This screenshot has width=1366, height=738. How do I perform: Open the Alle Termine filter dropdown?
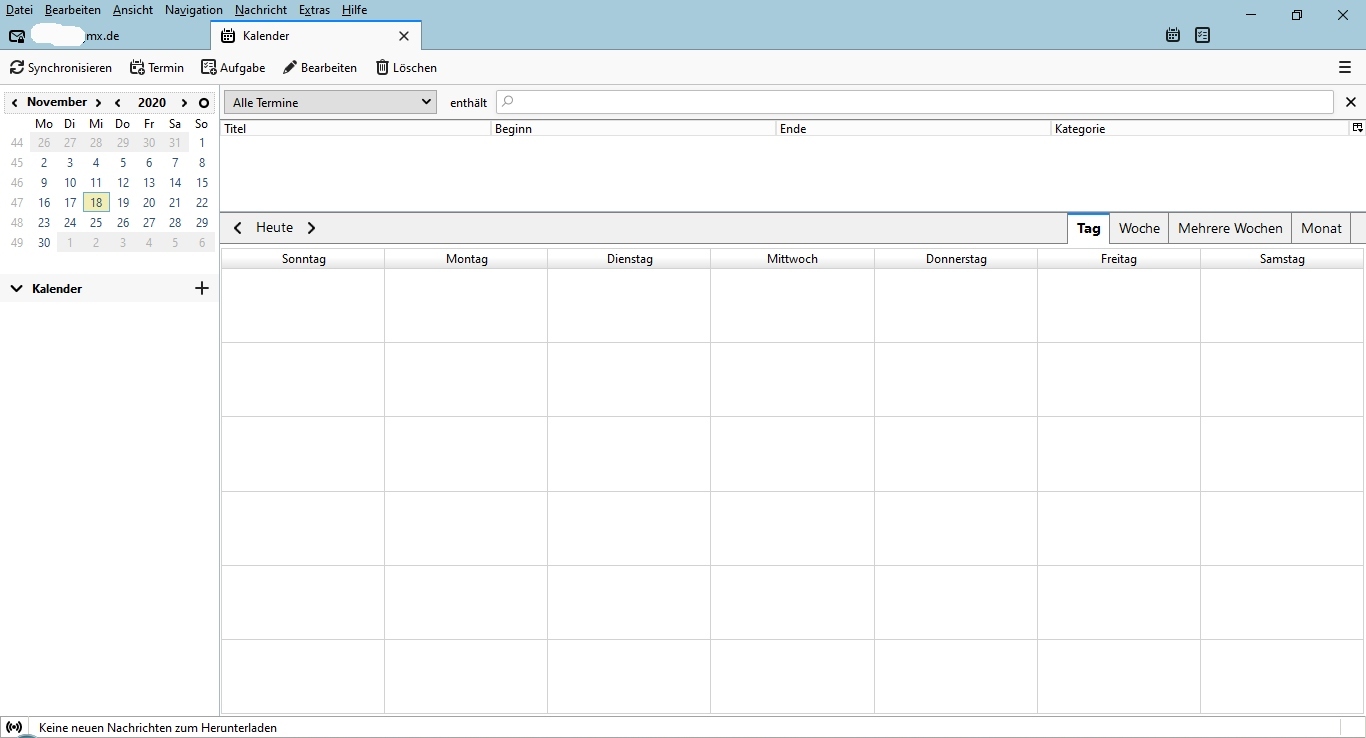330,102
